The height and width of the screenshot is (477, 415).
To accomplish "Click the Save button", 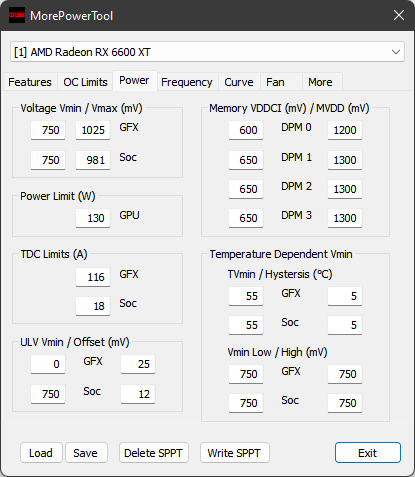I will coord(86,453).
